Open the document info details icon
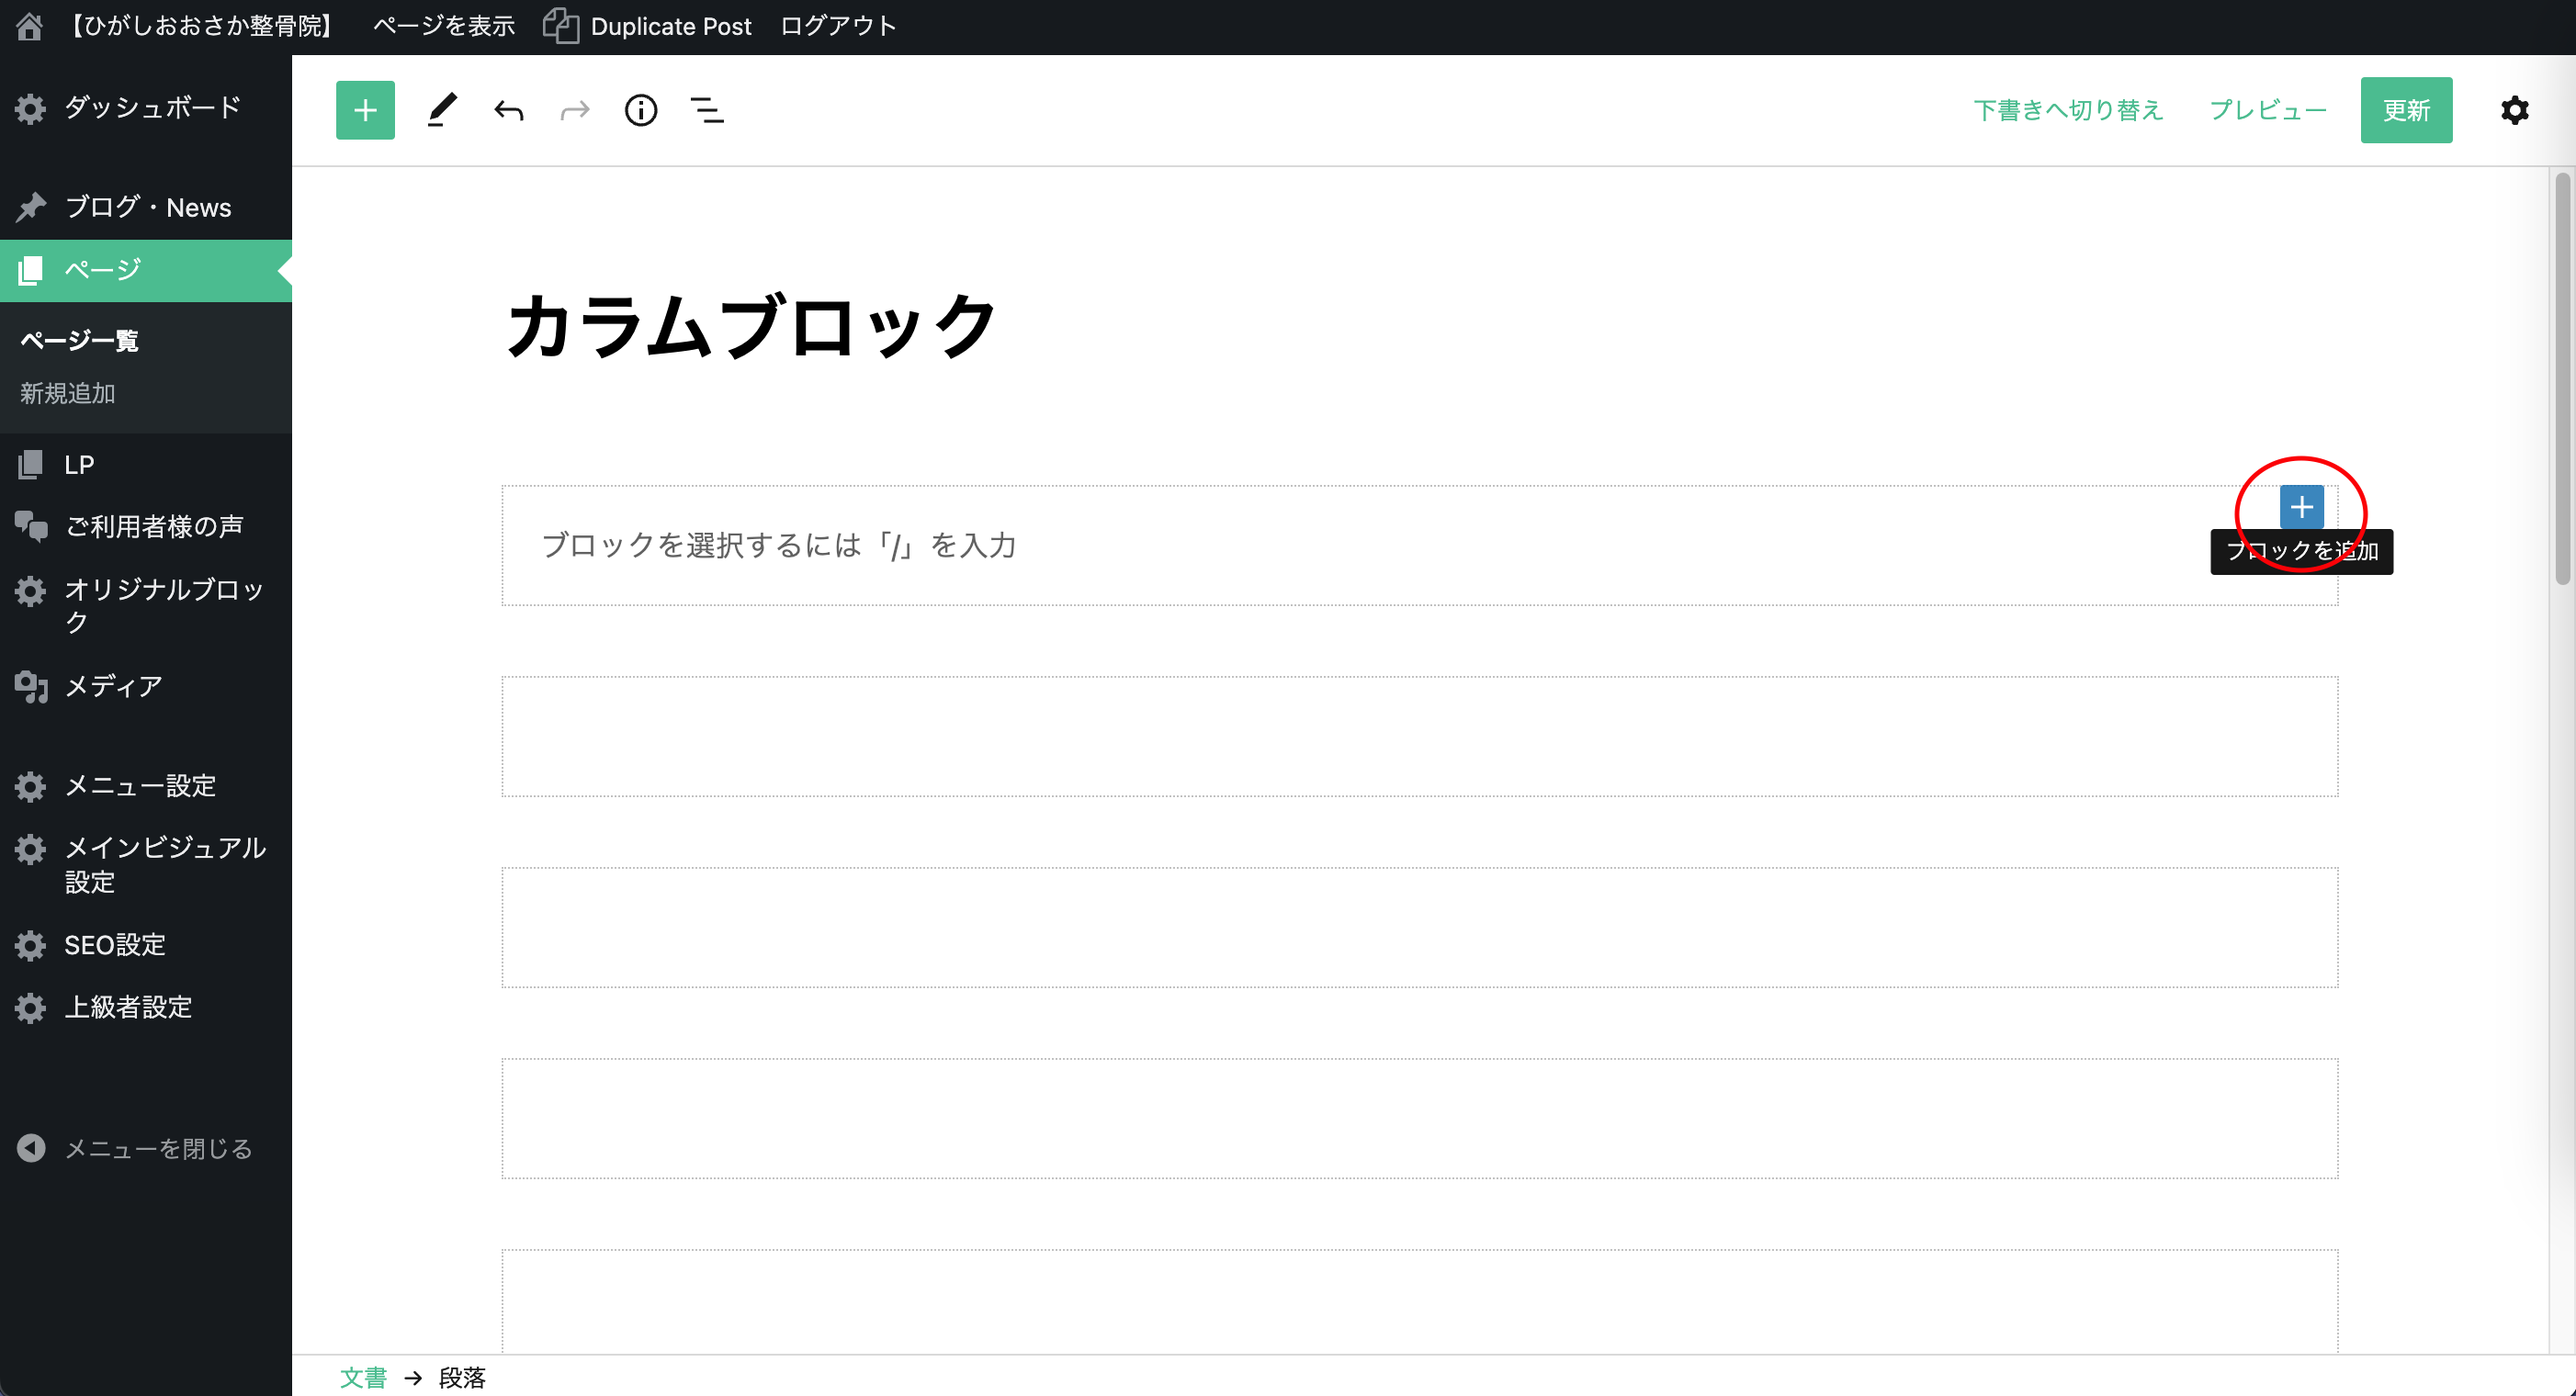The image size is (2576, 1396). tap(640, 110)
